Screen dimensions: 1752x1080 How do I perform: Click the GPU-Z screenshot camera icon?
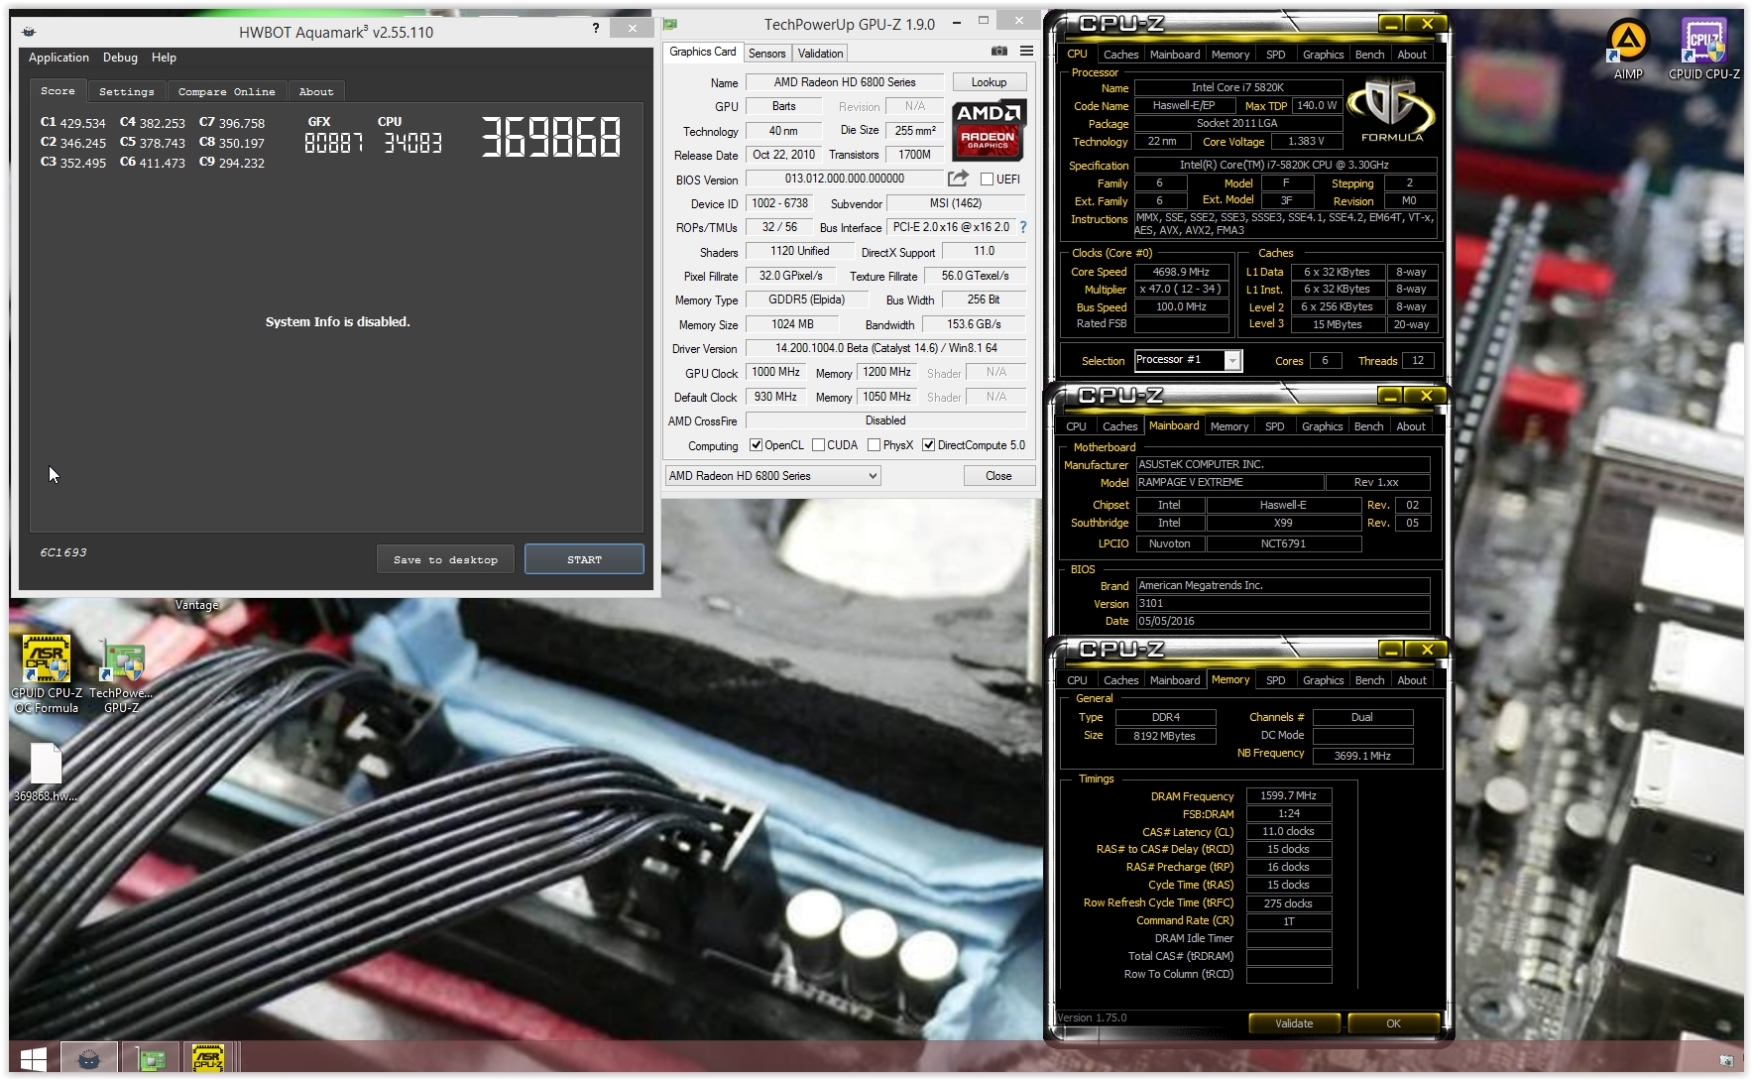pyautogui.click(x=998, y=51)
